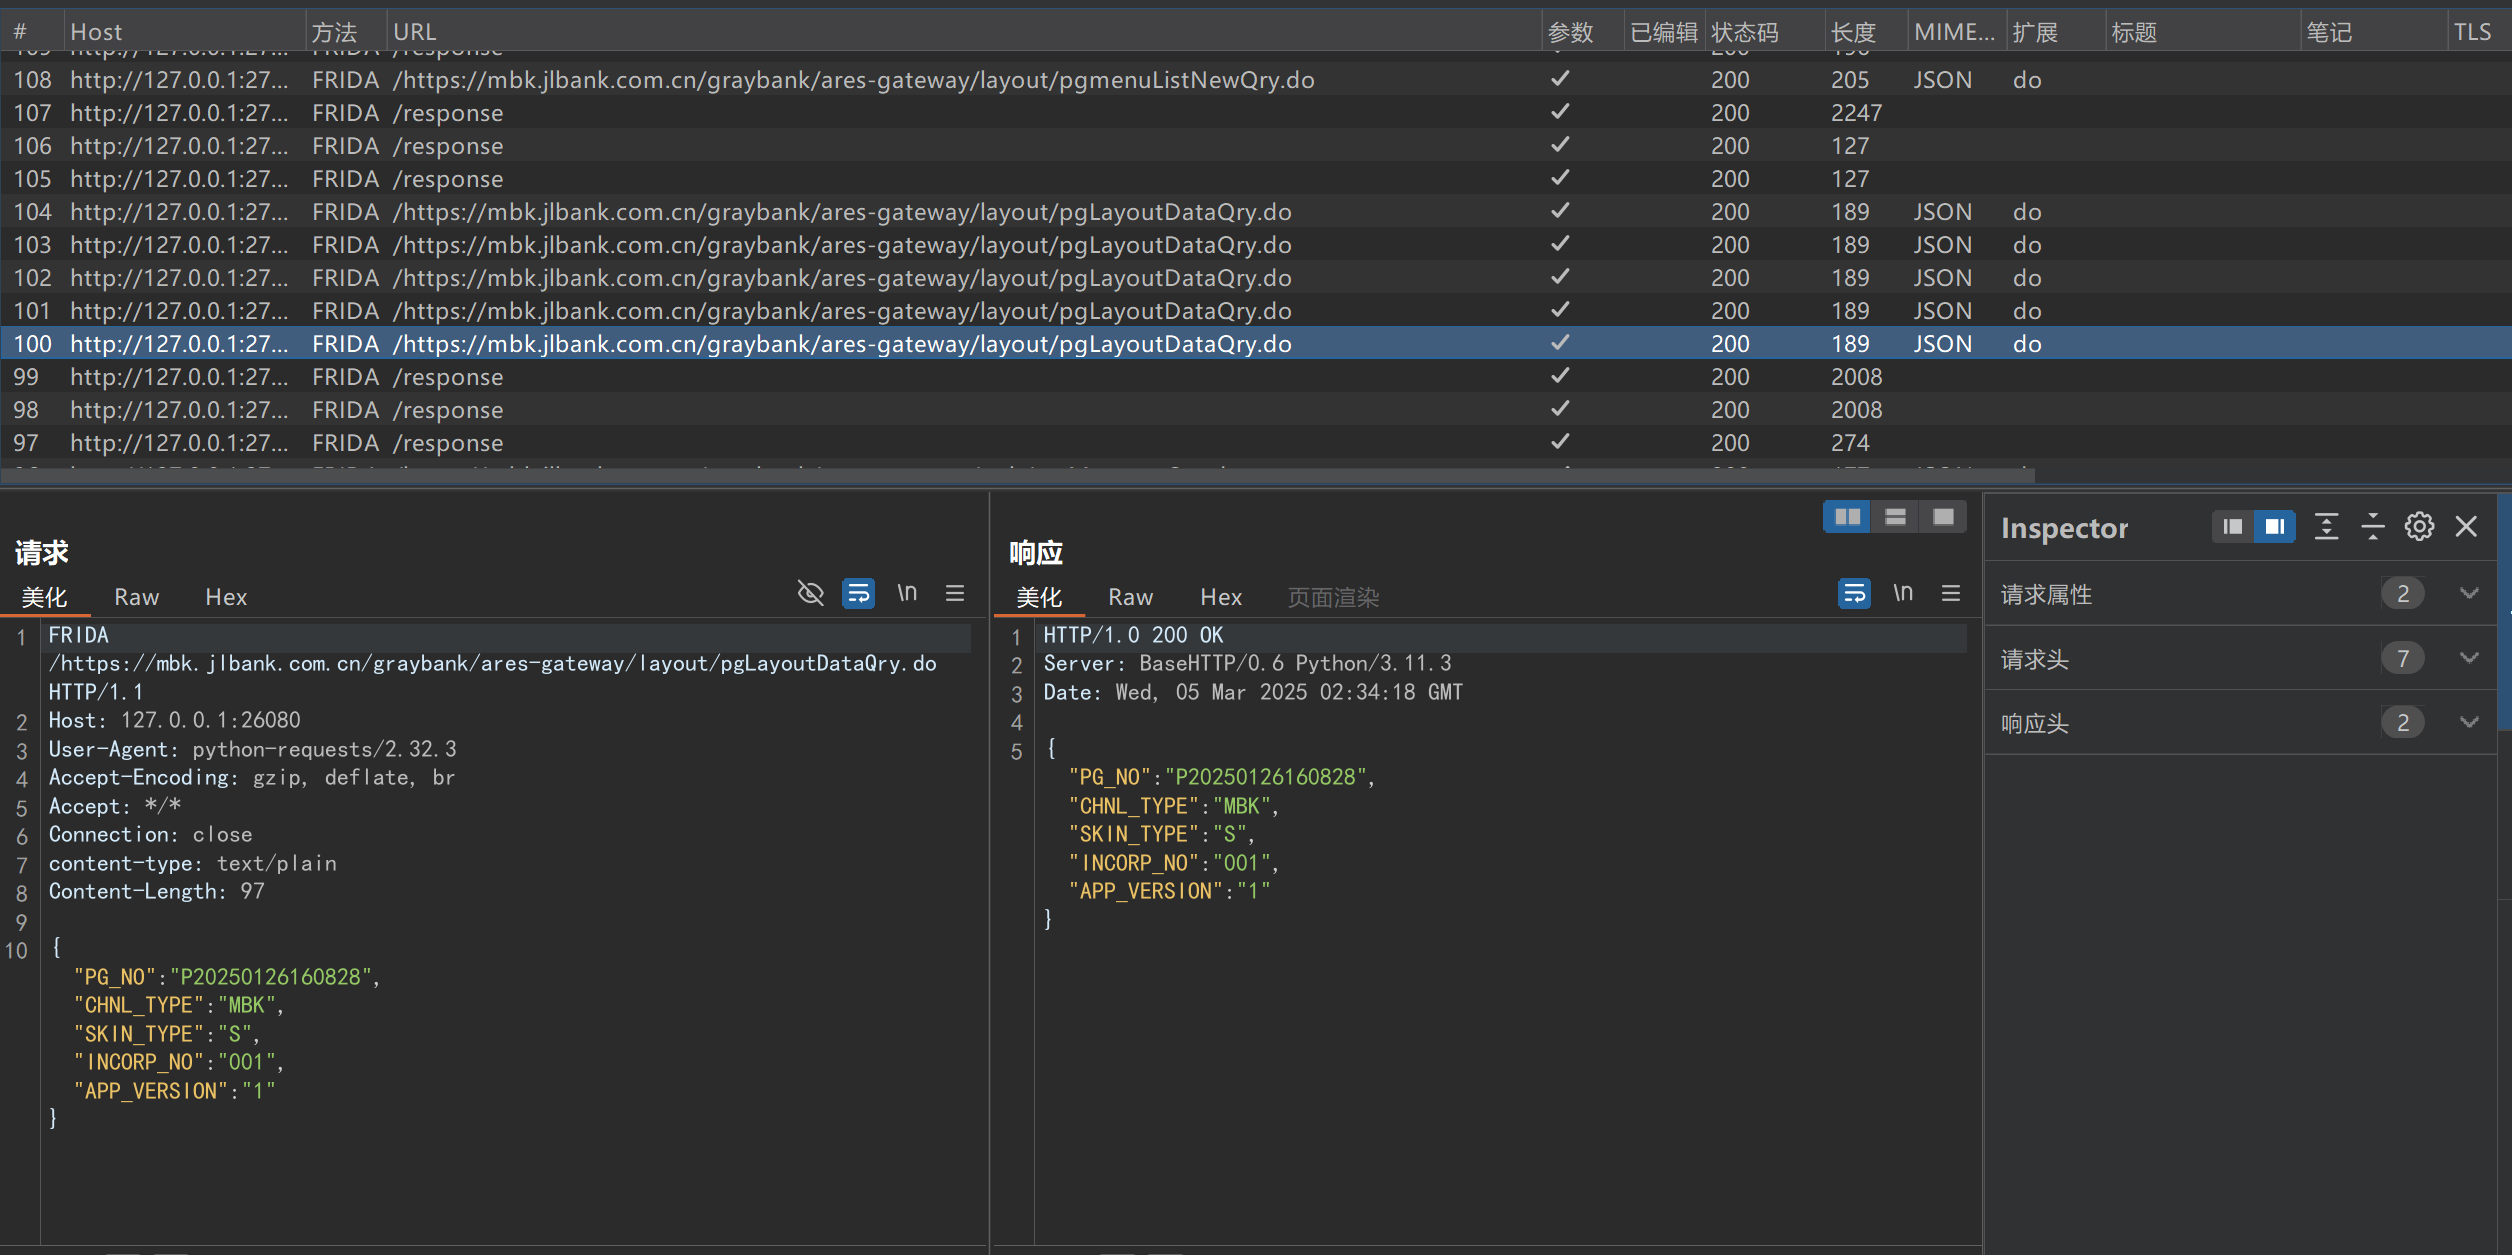Click the eye-slash icon in the request panel
This screenshot has height=1255, width=2512.
810,594
